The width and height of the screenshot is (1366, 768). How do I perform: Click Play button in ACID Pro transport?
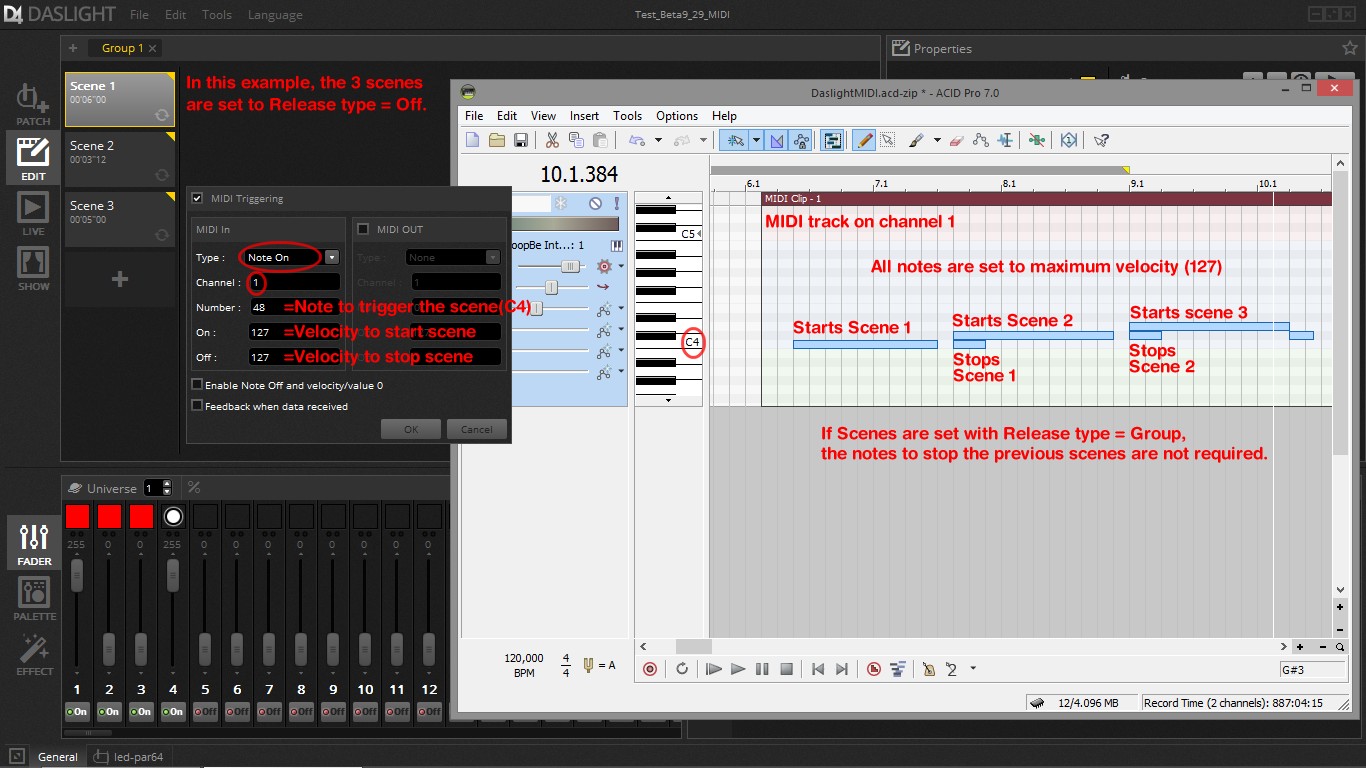click(x=738, y=669)
